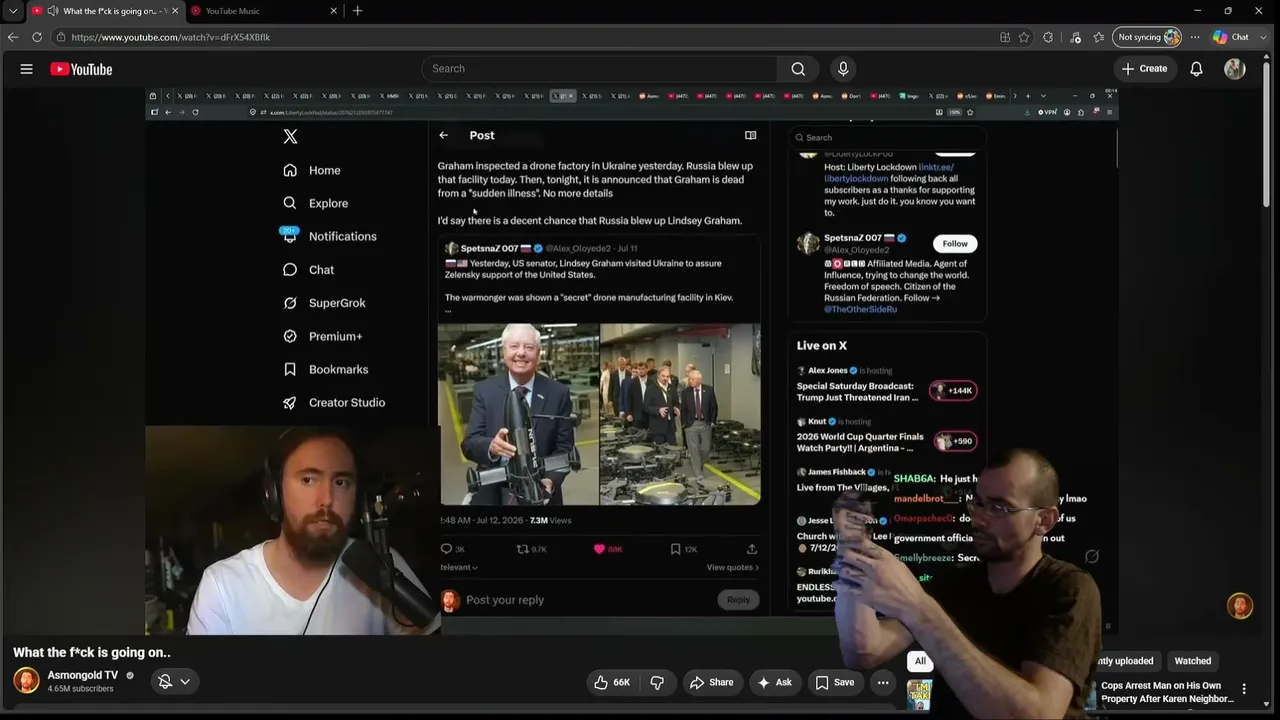Mute the playing tab's speaker icon
The height and width of the screenshot is (720, 1280).
[x=51, y=11]
